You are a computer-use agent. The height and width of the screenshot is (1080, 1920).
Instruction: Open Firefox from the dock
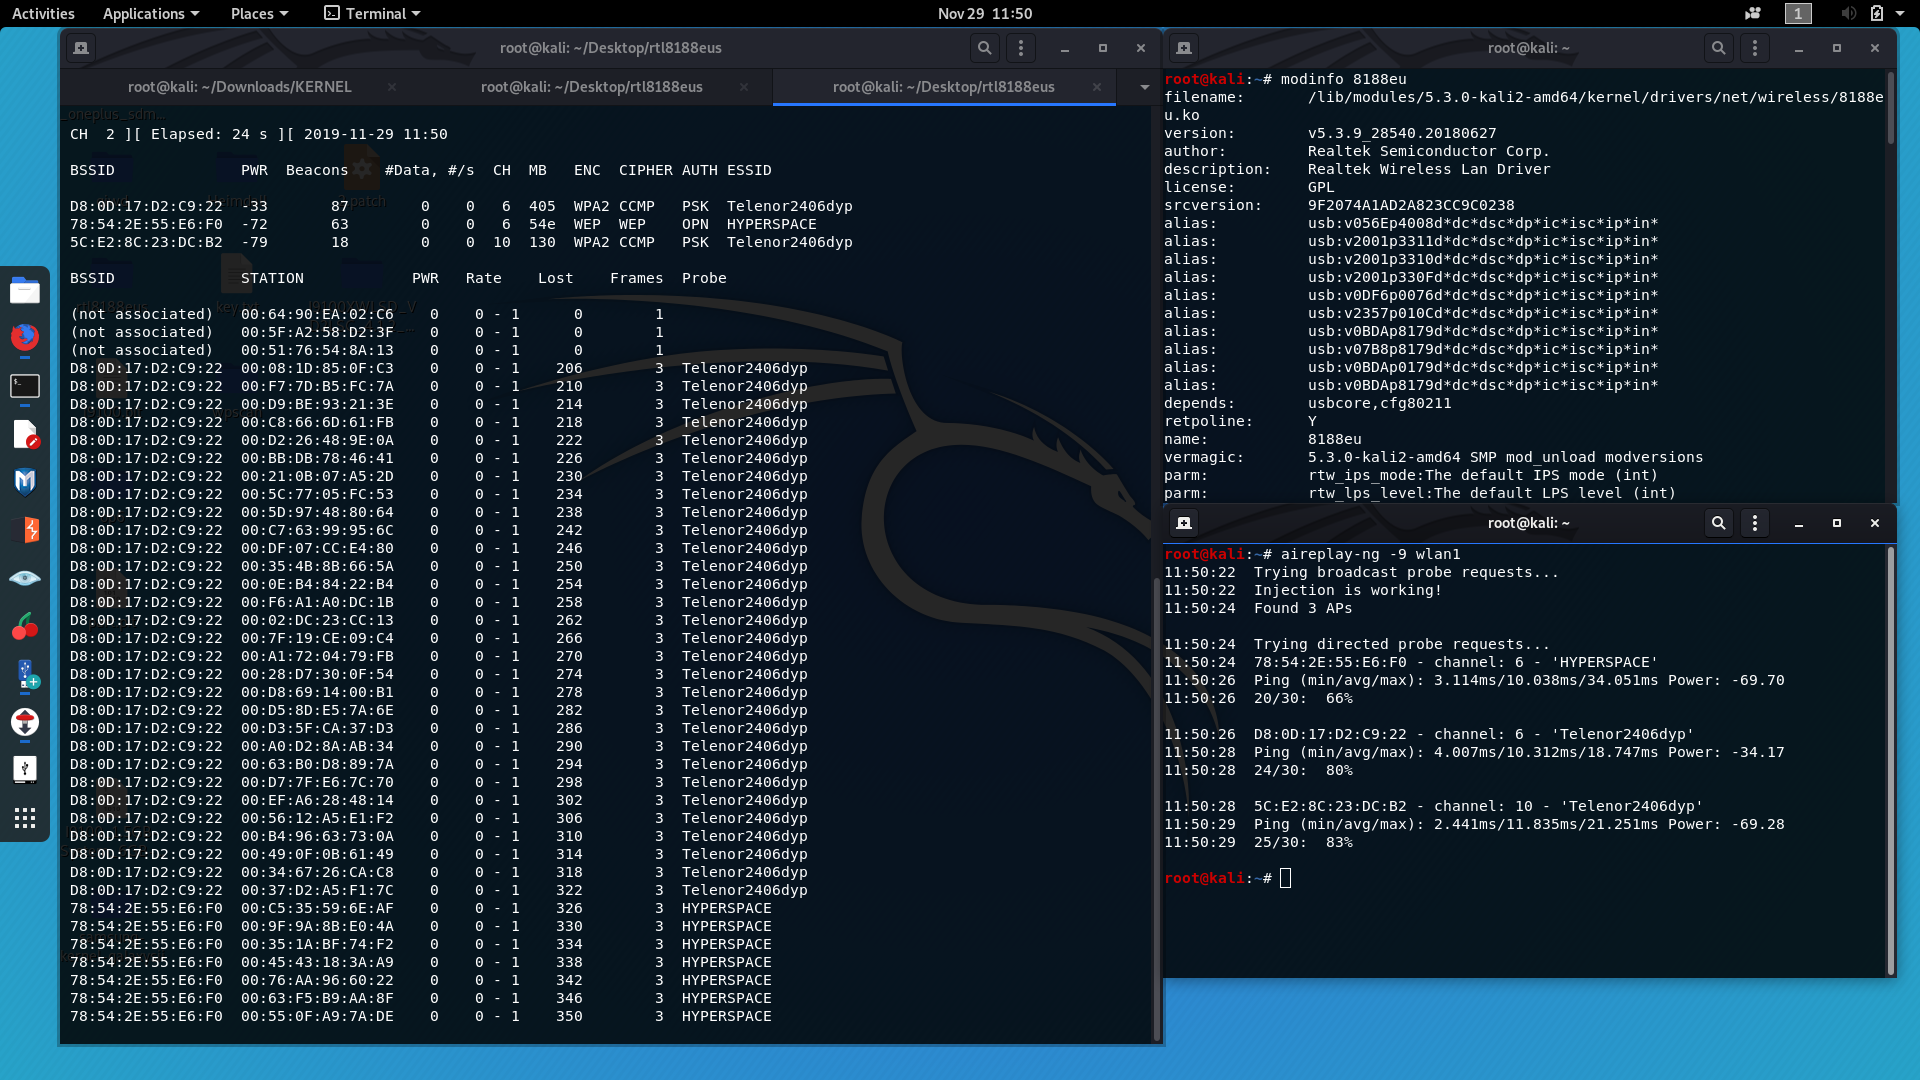tap(25, 337)
